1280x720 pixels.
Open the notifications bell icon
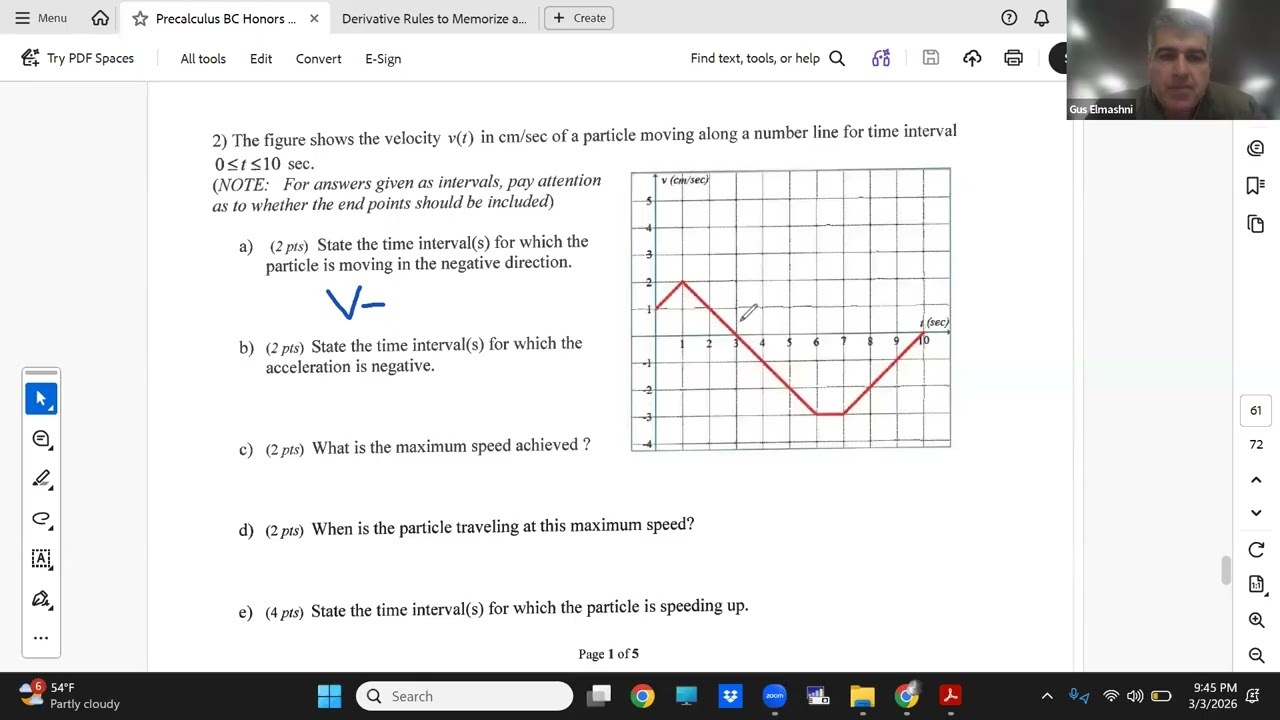point(1041,18)
